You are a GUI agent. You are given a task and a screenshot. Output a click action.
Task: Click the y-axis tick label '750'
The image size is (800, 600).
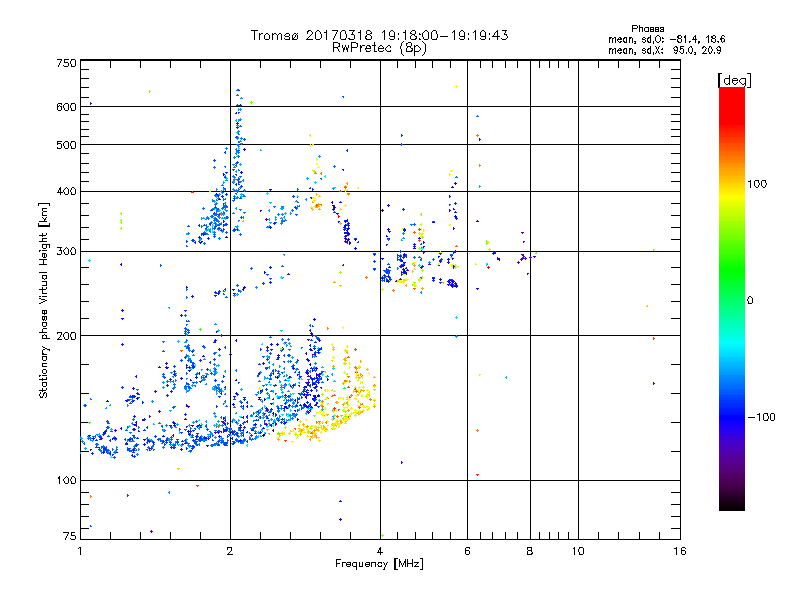(66, 63)
